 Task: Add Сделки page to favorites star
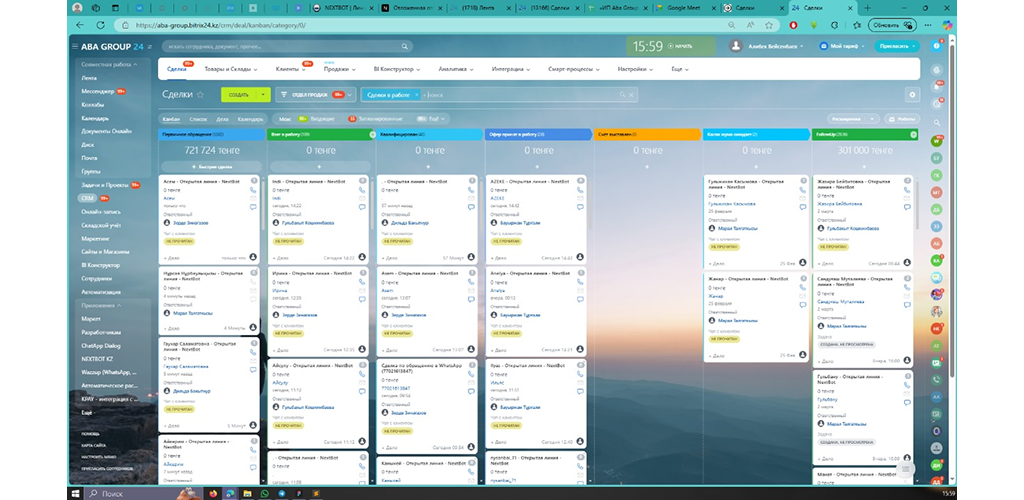200,95
